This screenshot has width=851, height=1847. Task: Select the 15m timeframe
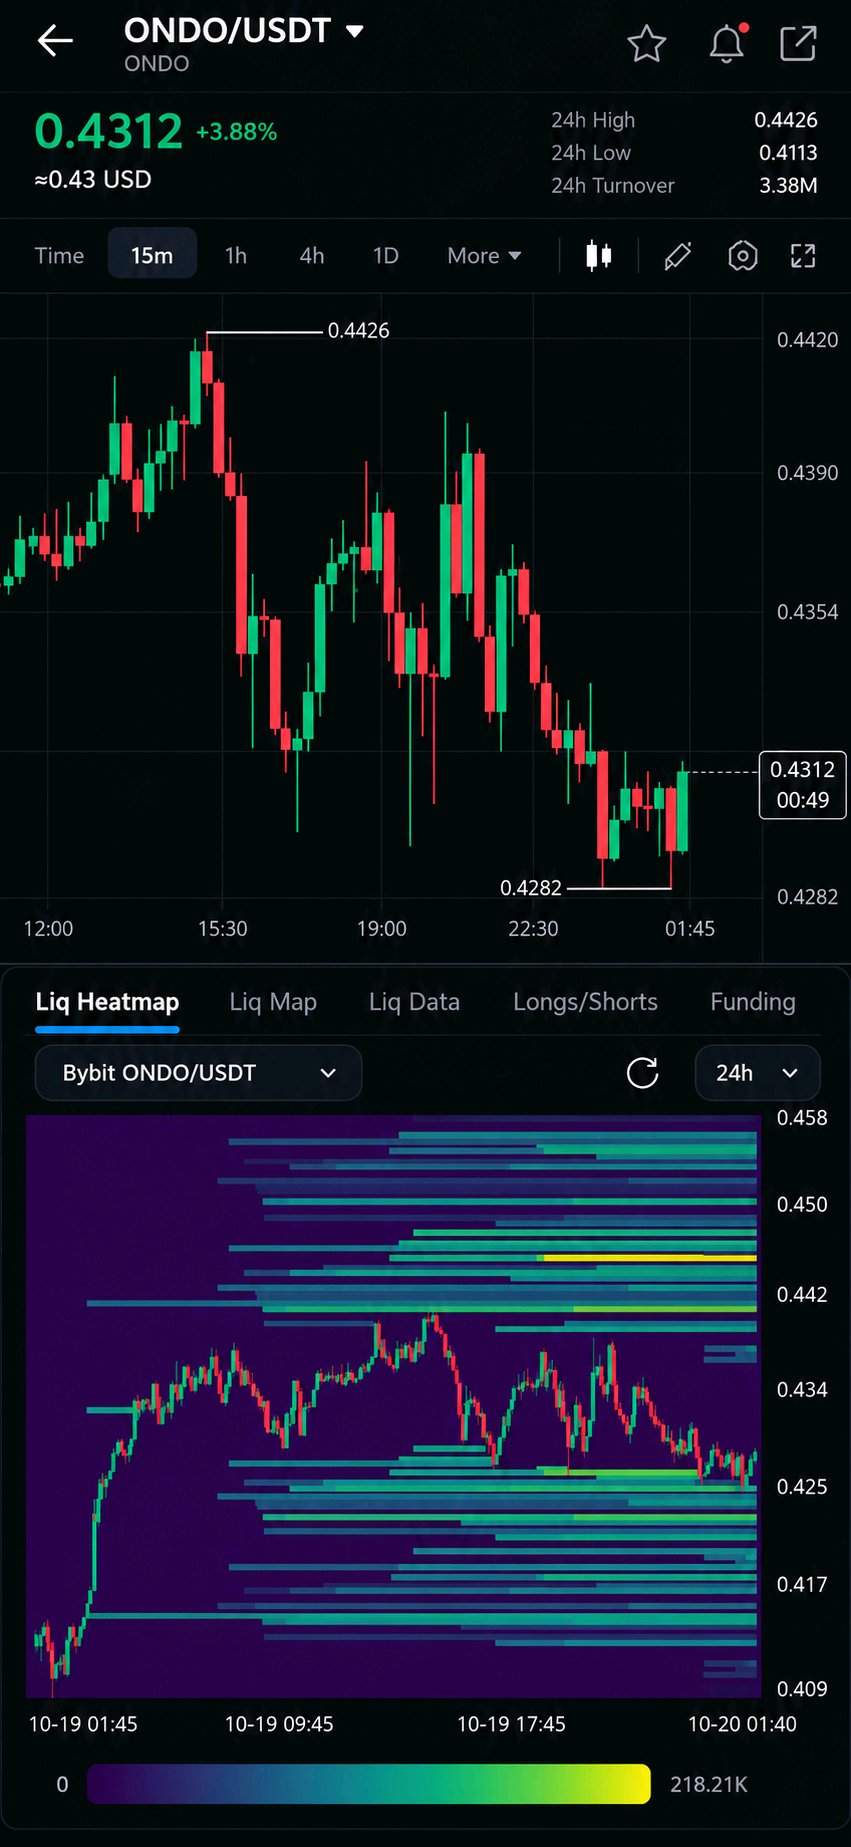[x=152, y=255]
